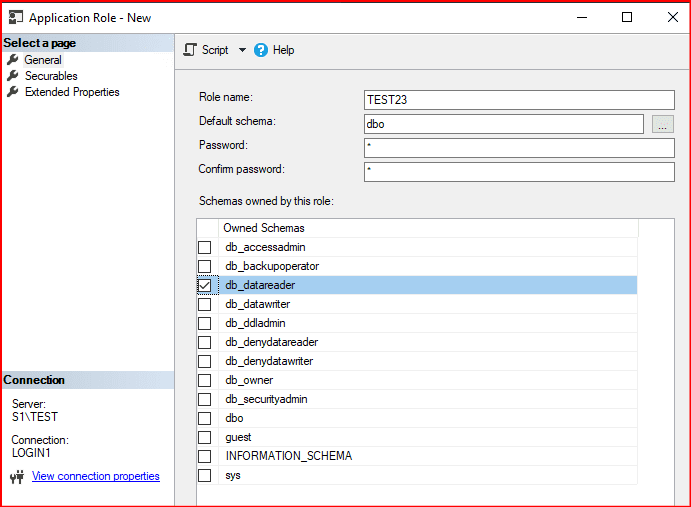Focus the Confirm password field
The height and width of the screenshot is (507, 691).
519,172
